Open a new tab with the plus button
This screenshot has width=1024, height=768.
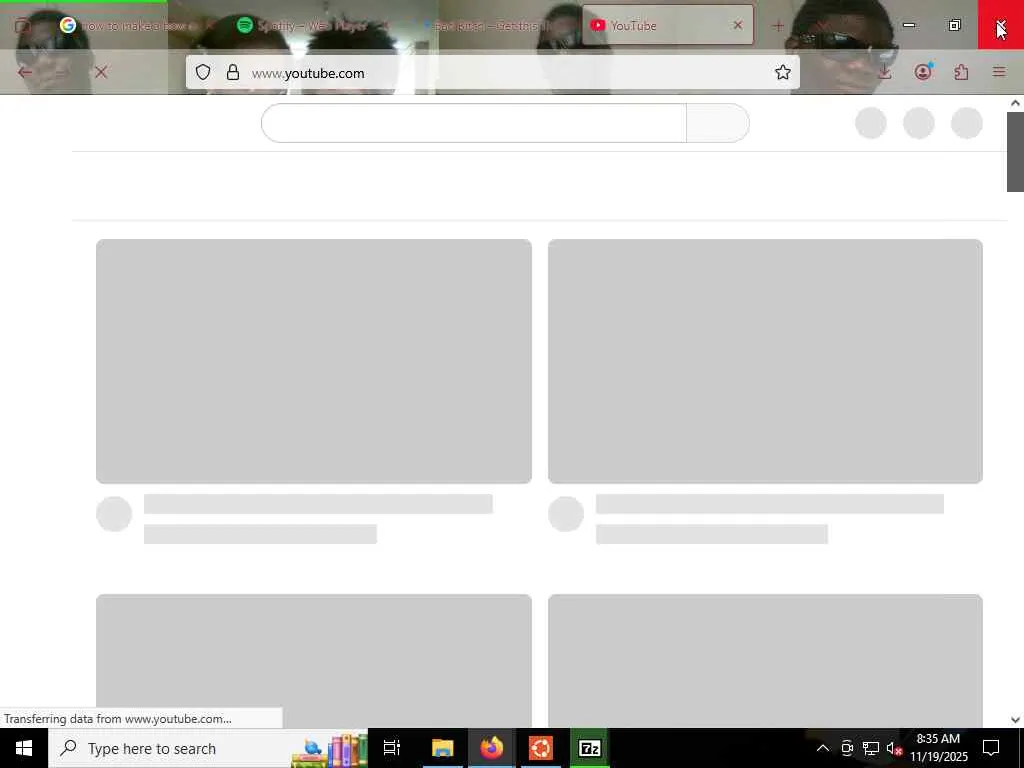[x=778, y=26]
